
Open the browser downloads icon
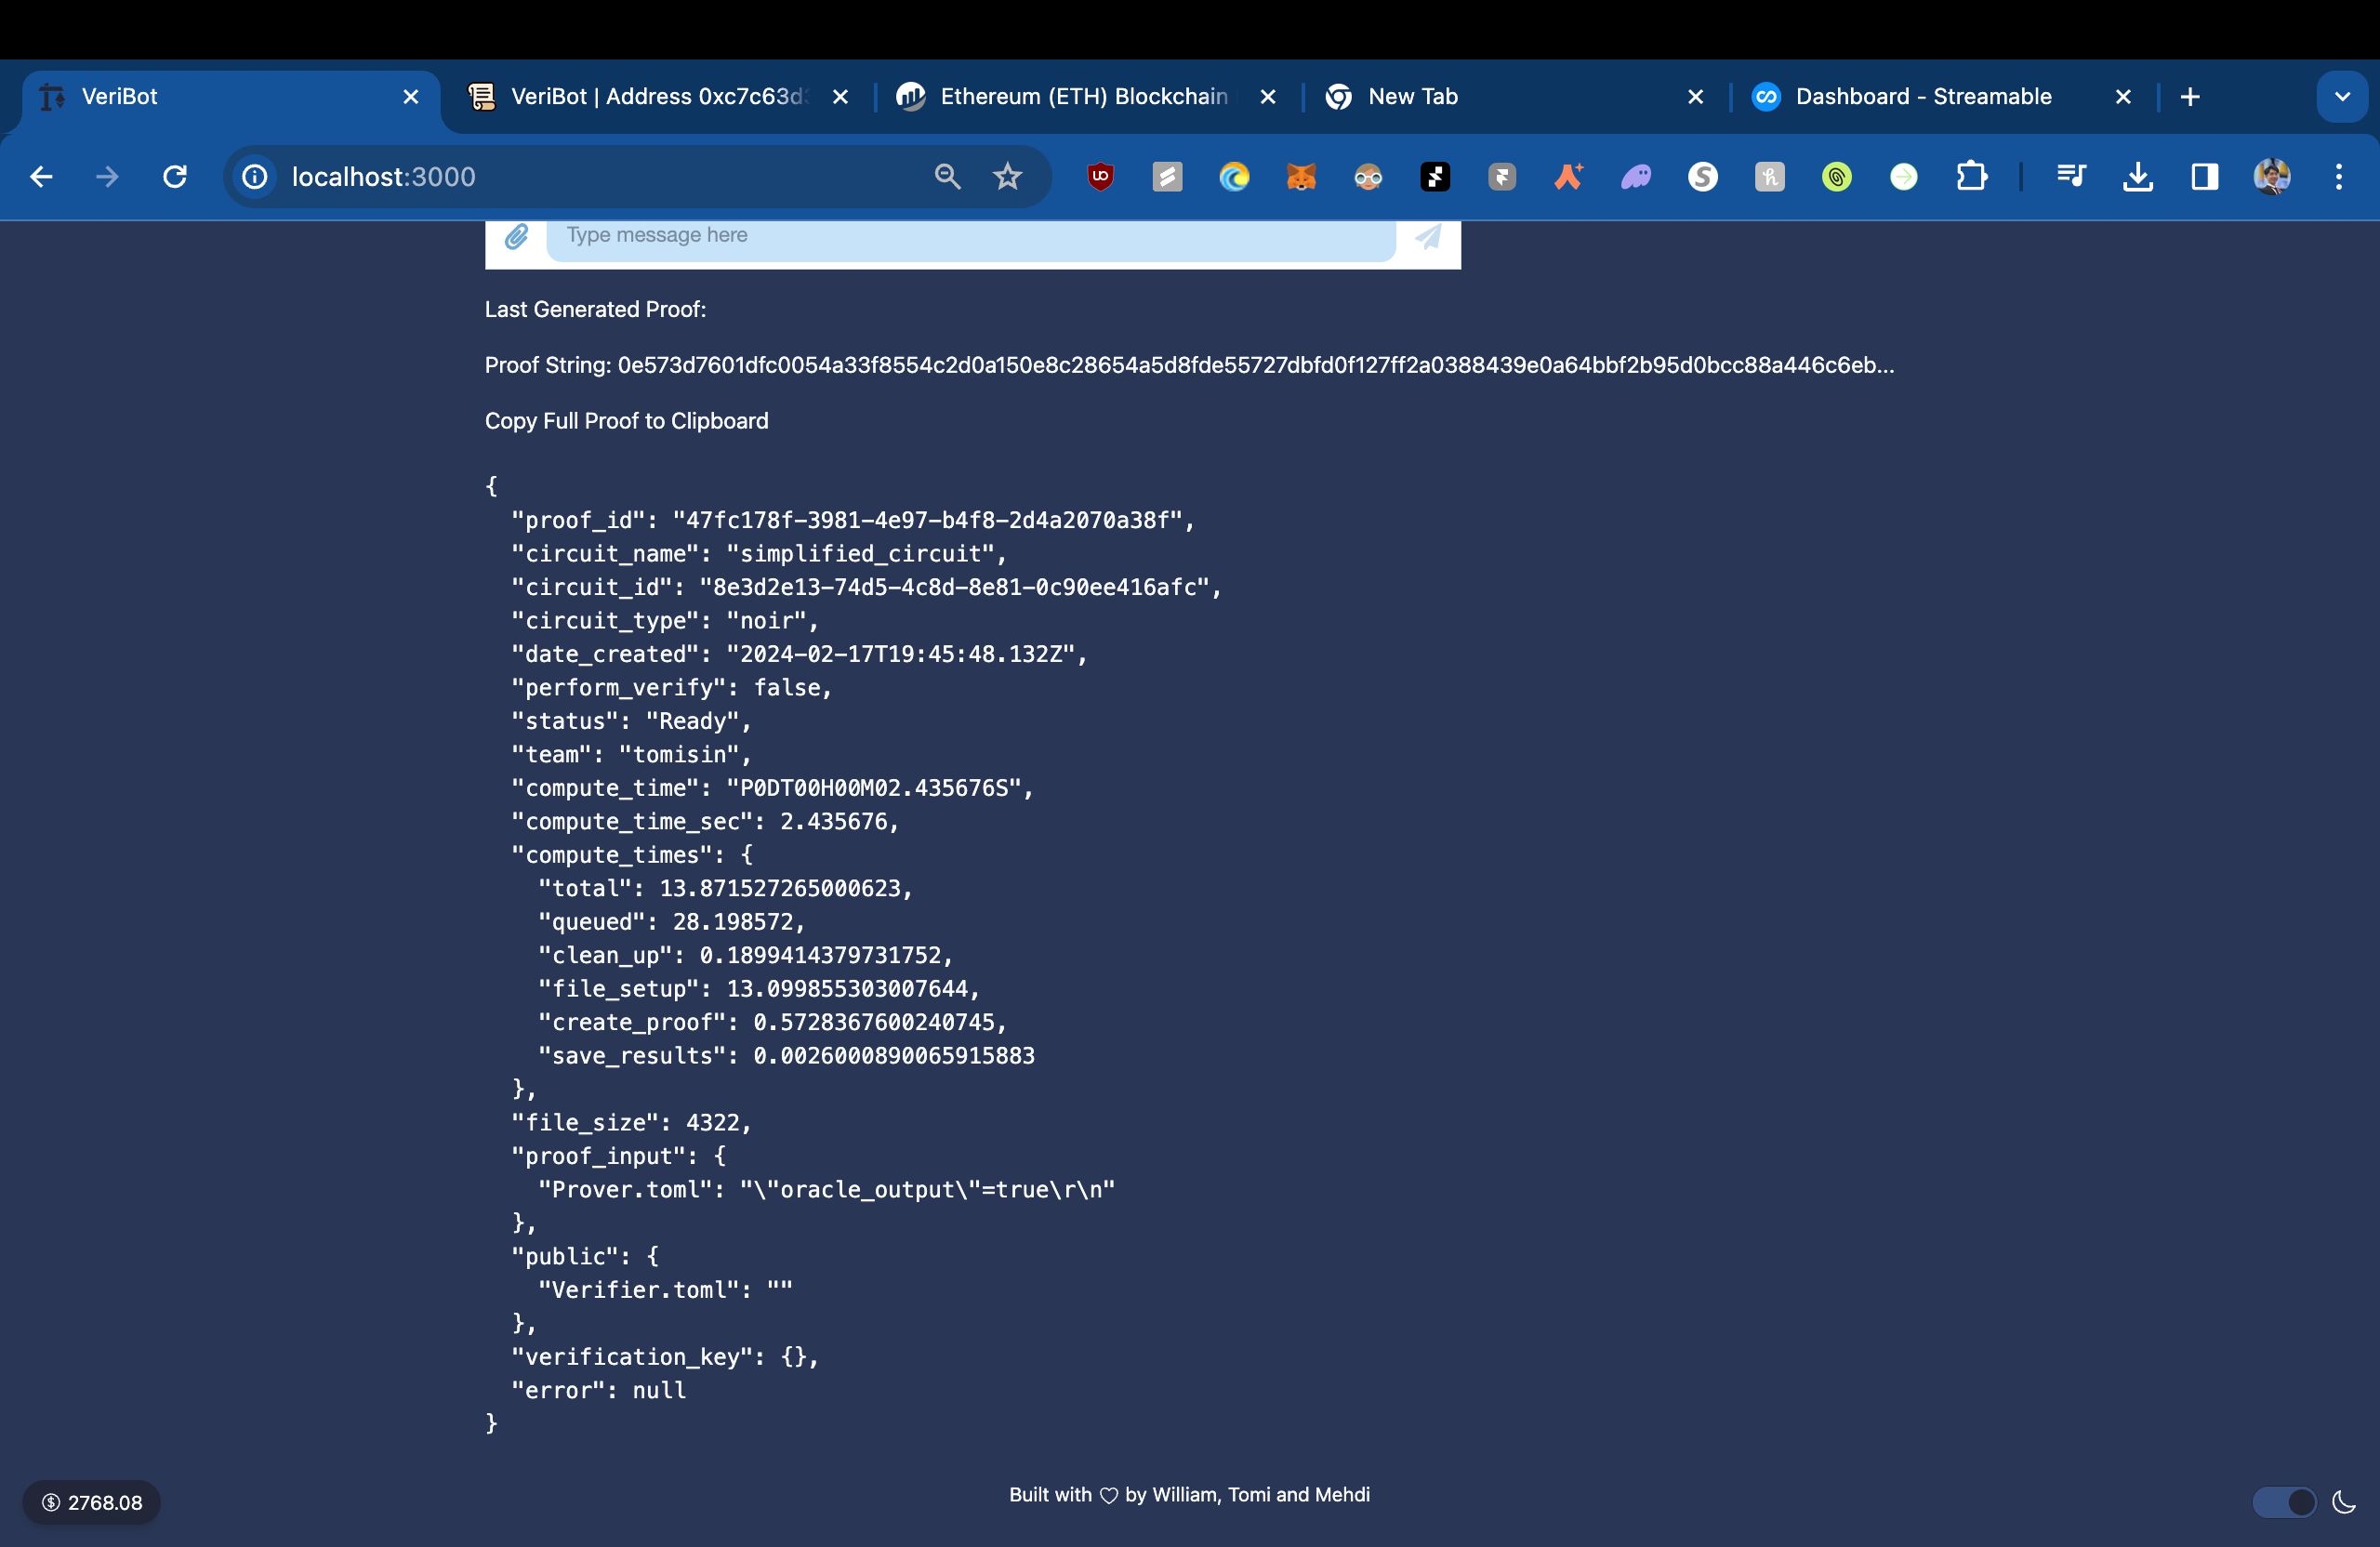[2138, 177]
